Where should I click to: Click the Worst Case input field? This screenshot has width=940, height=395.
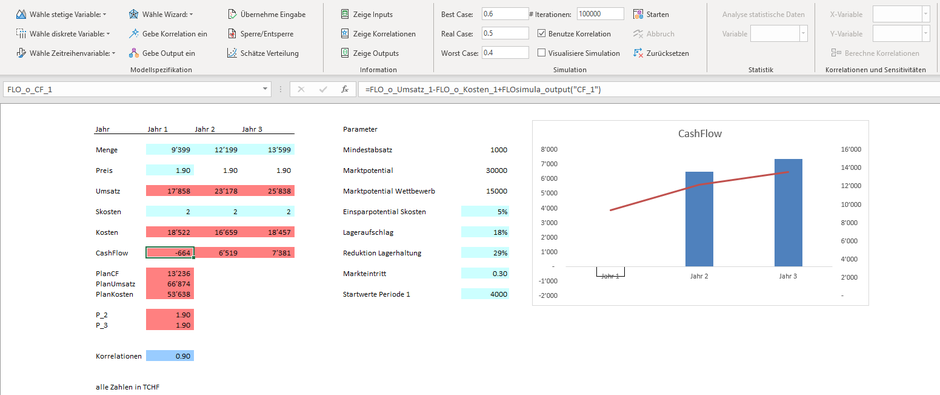pyautogui.click(x=505, y=53)
